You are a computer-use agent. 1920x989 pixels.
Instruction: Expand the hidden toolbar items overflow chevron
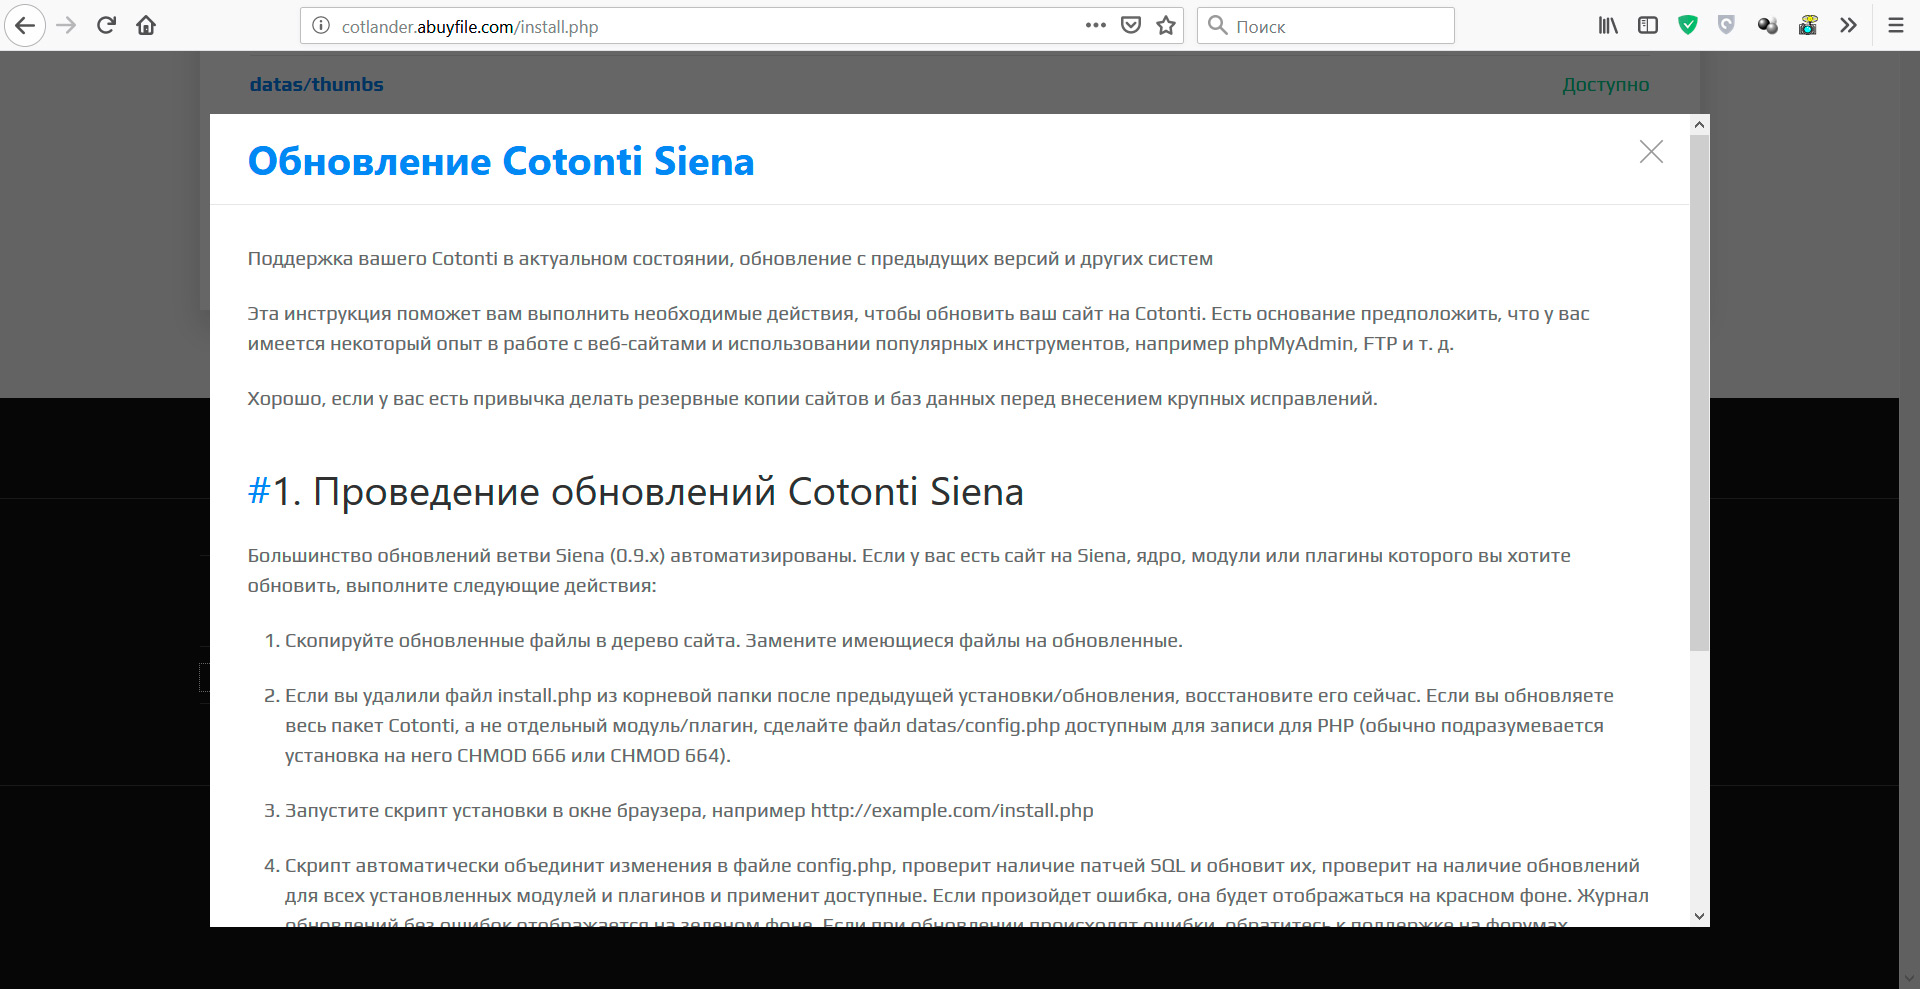pos(1848,26)
